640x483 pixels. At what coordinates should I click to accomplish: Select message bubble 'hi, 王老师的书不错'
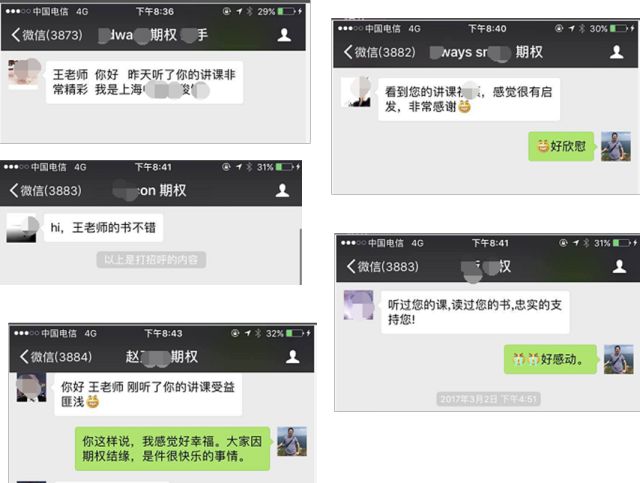click(104, 227)
